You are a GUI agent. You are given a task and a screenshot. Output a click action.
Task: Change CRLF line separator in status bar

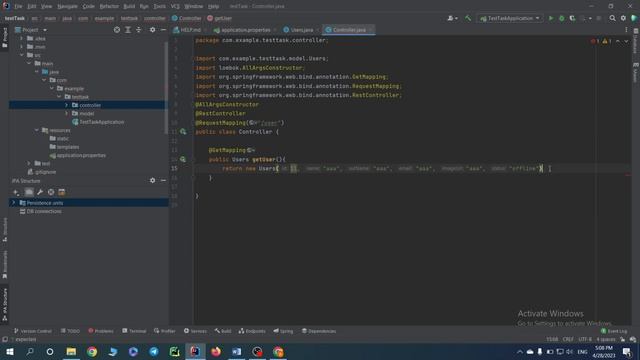(568, 339)
